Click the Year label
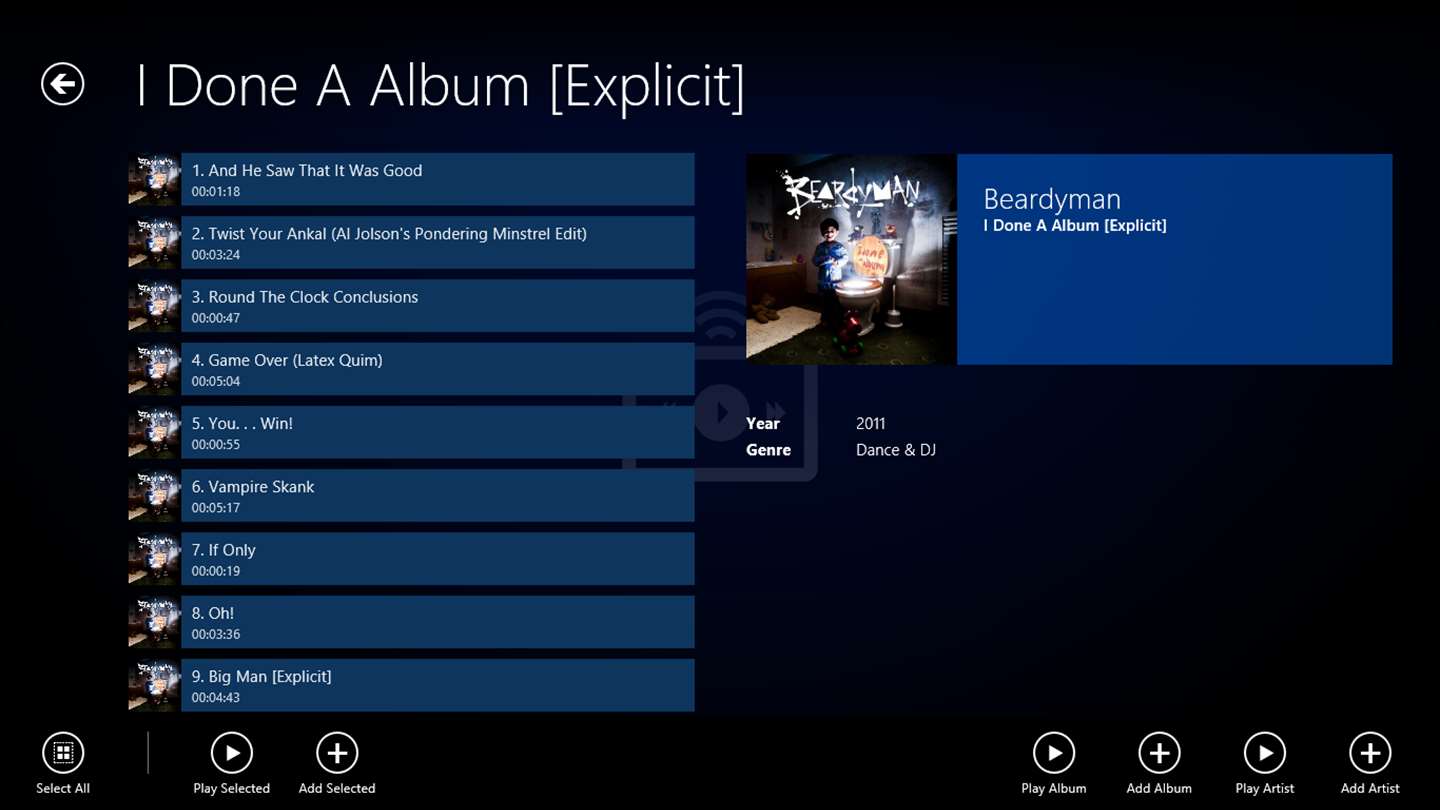The height and width of the screenshot is (810, 1440). pyautogui.click(x=763, y=424)
